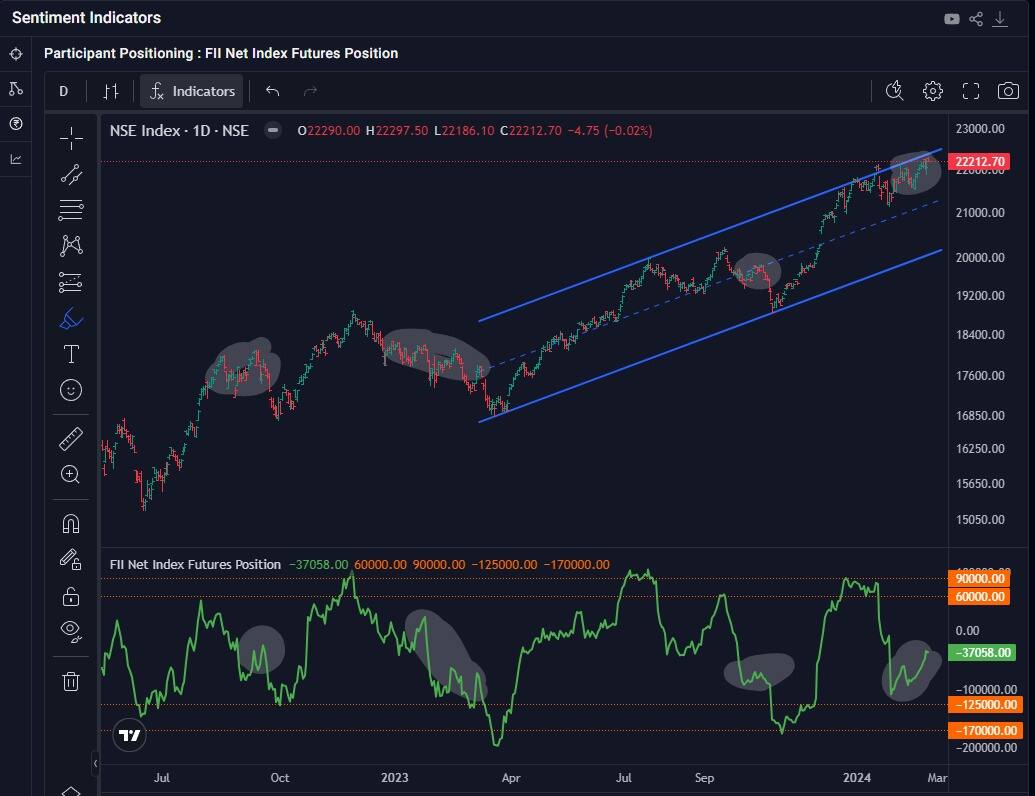
Task: Activate the zoom in tool
Action: pos(71,474)
